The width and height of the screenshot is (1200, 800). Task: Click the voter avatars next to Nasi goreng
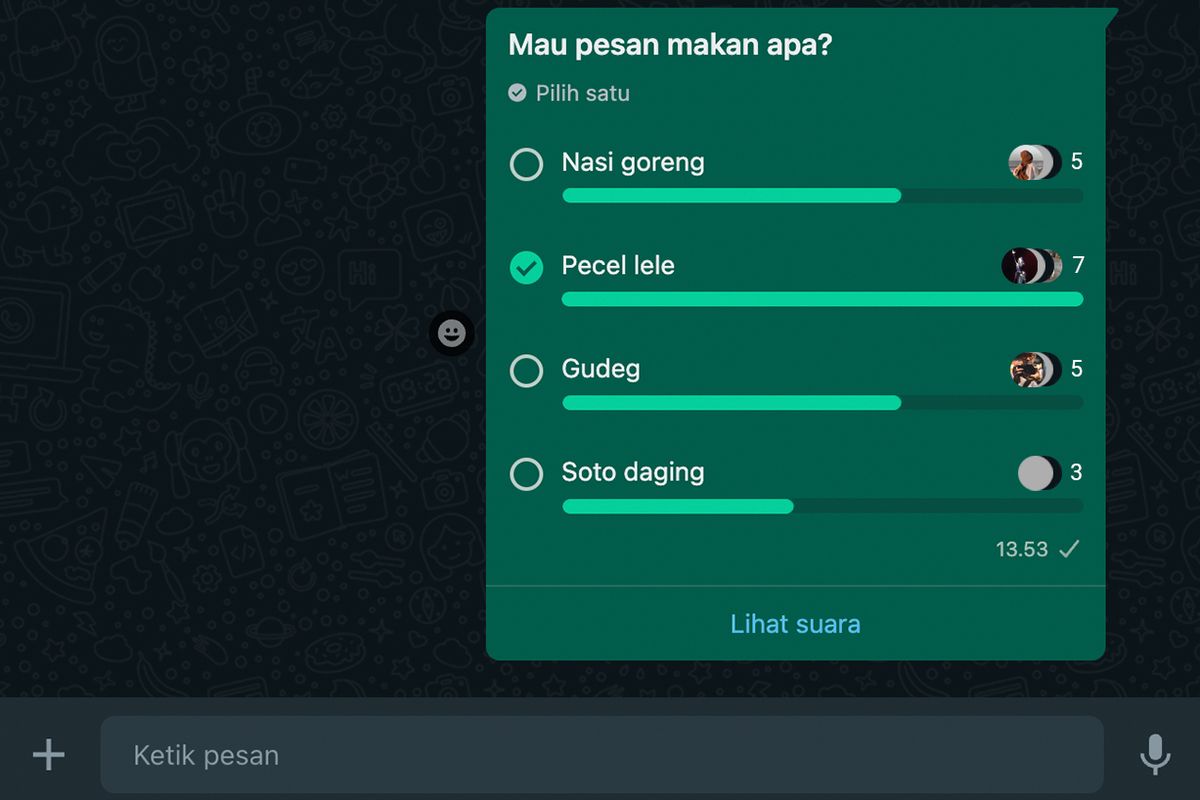(1034, 162)
